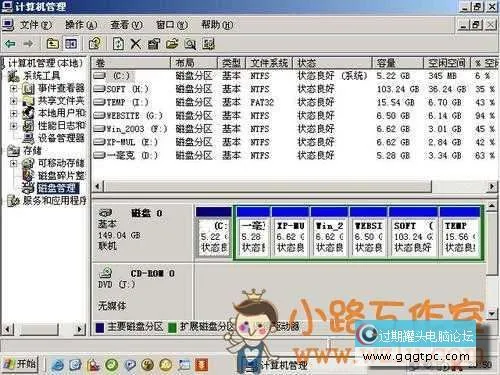The height and width of the screenshot is (375, 500).
Task: Sort by the 文件系统 column header
Action: (x=269, y=63)
